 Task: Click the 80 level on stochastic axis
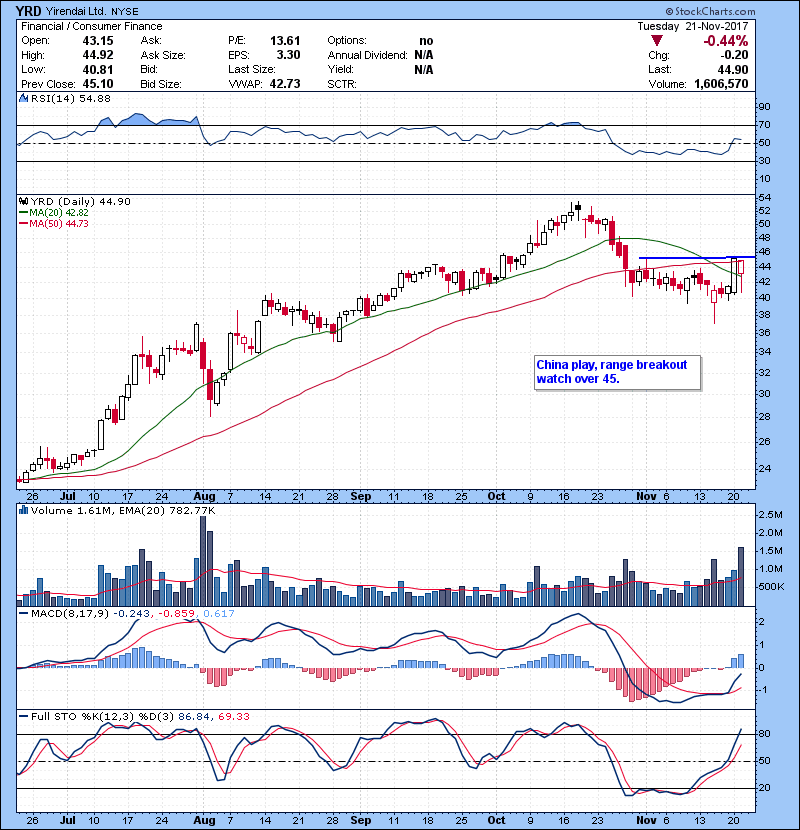click(764, 734)
